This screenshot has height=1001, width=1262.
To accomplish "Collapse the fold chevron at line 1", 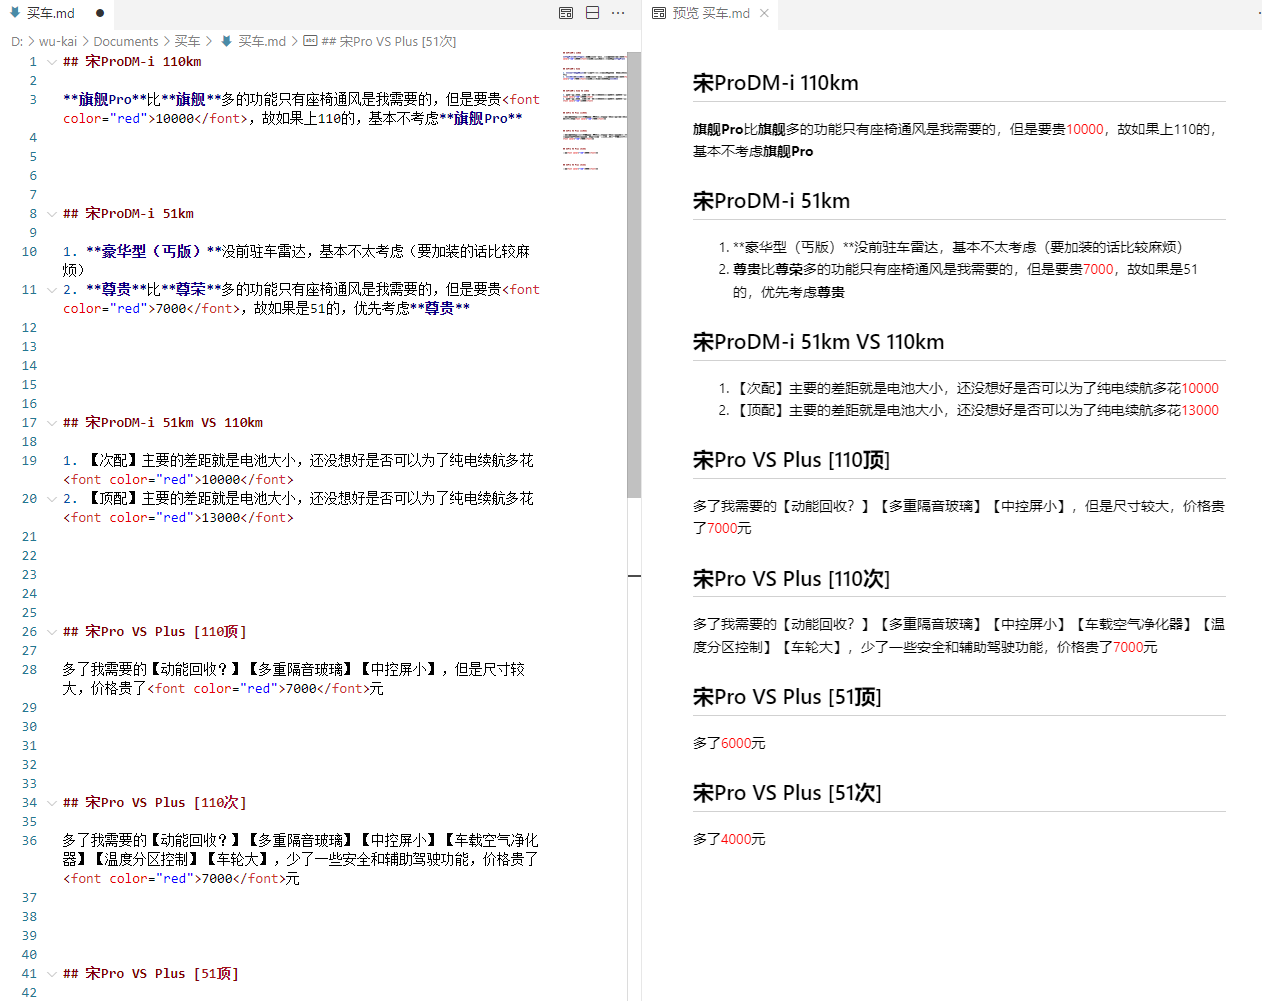I will point(51,62).
